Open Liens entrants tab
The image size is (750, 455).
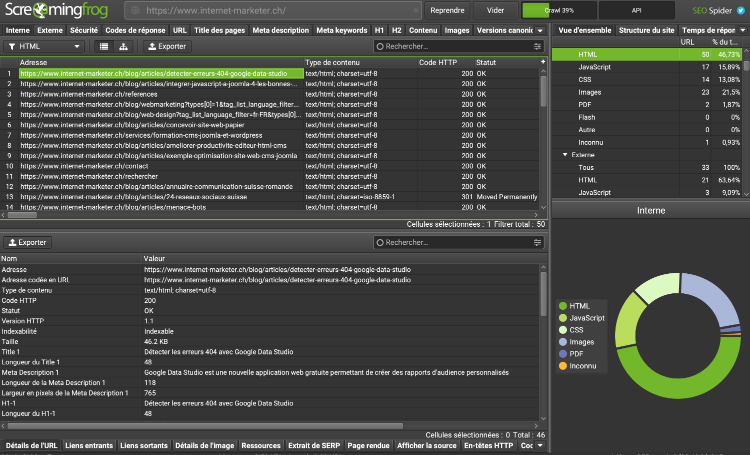[89, 445]
